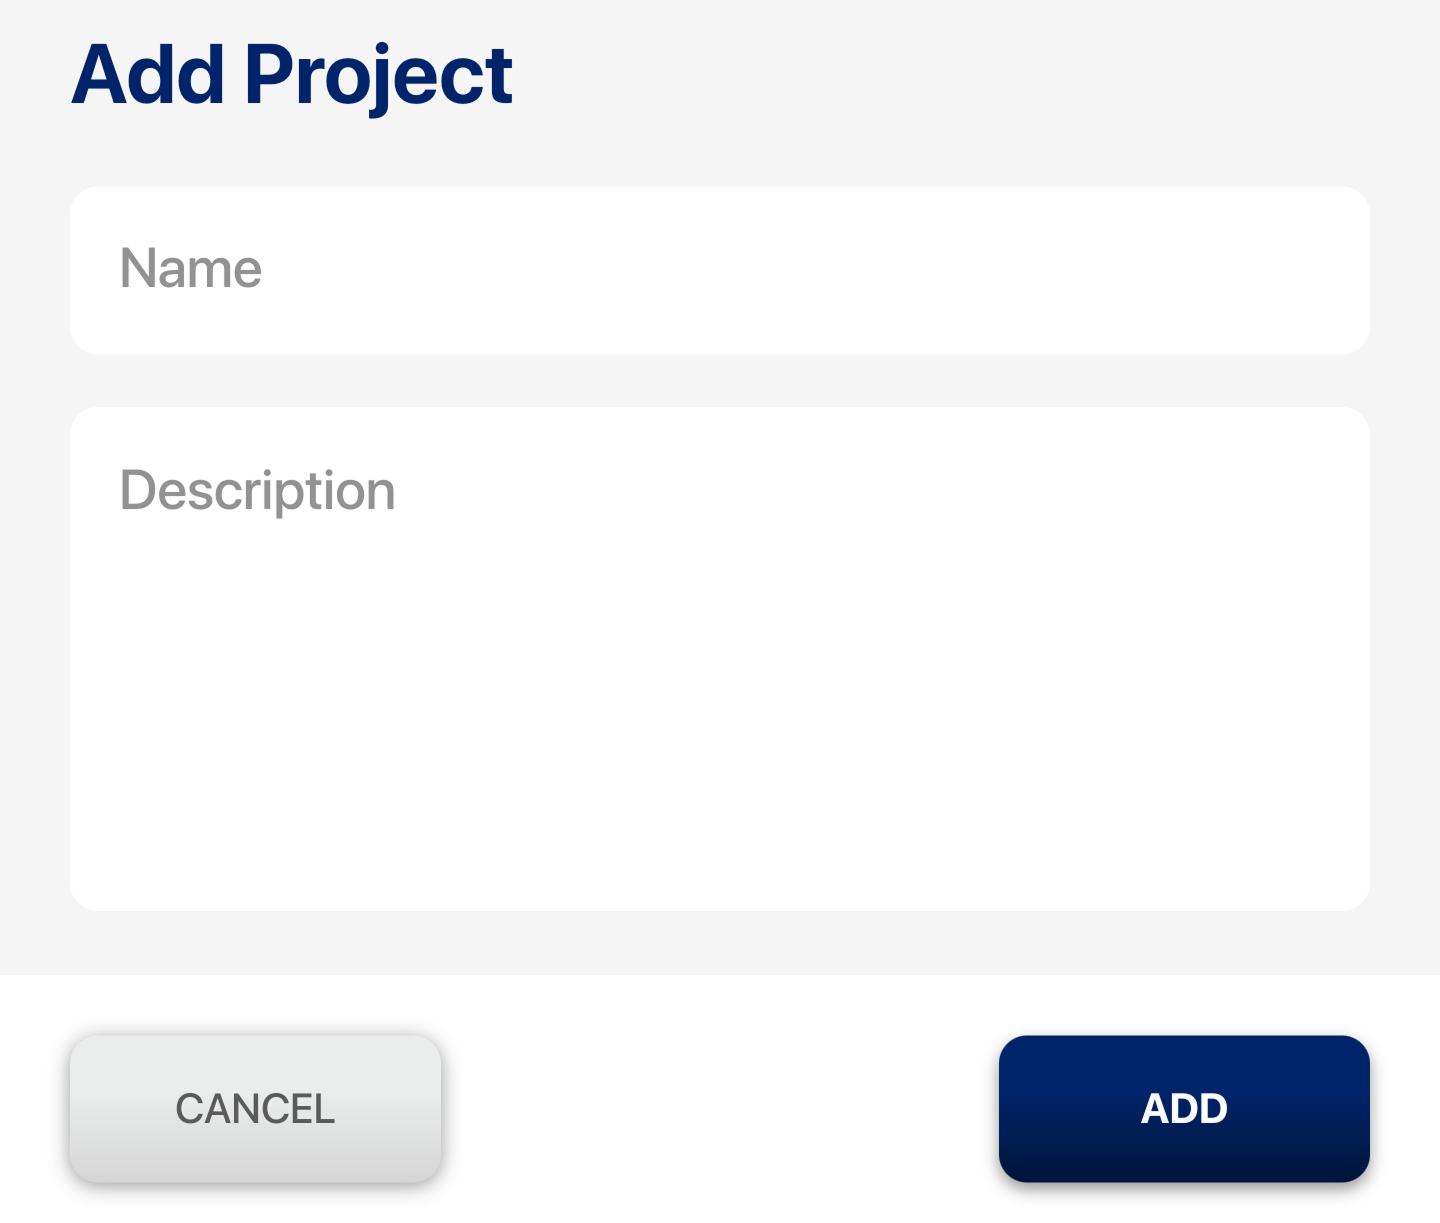Click the Name input field
This screenshot has height=1223, width=1440.
720,270
